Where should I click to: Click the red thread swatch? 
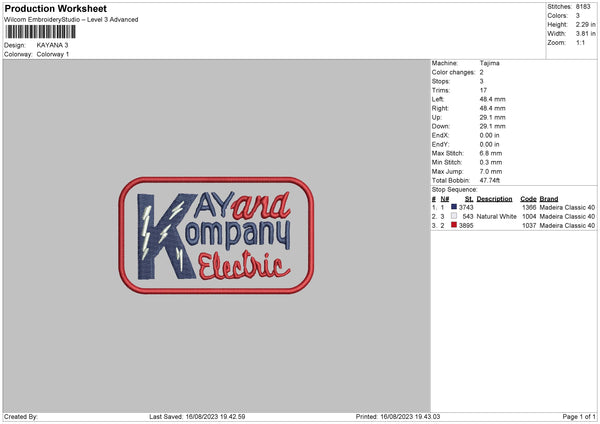pyautogui.click(x=454, y=225)
